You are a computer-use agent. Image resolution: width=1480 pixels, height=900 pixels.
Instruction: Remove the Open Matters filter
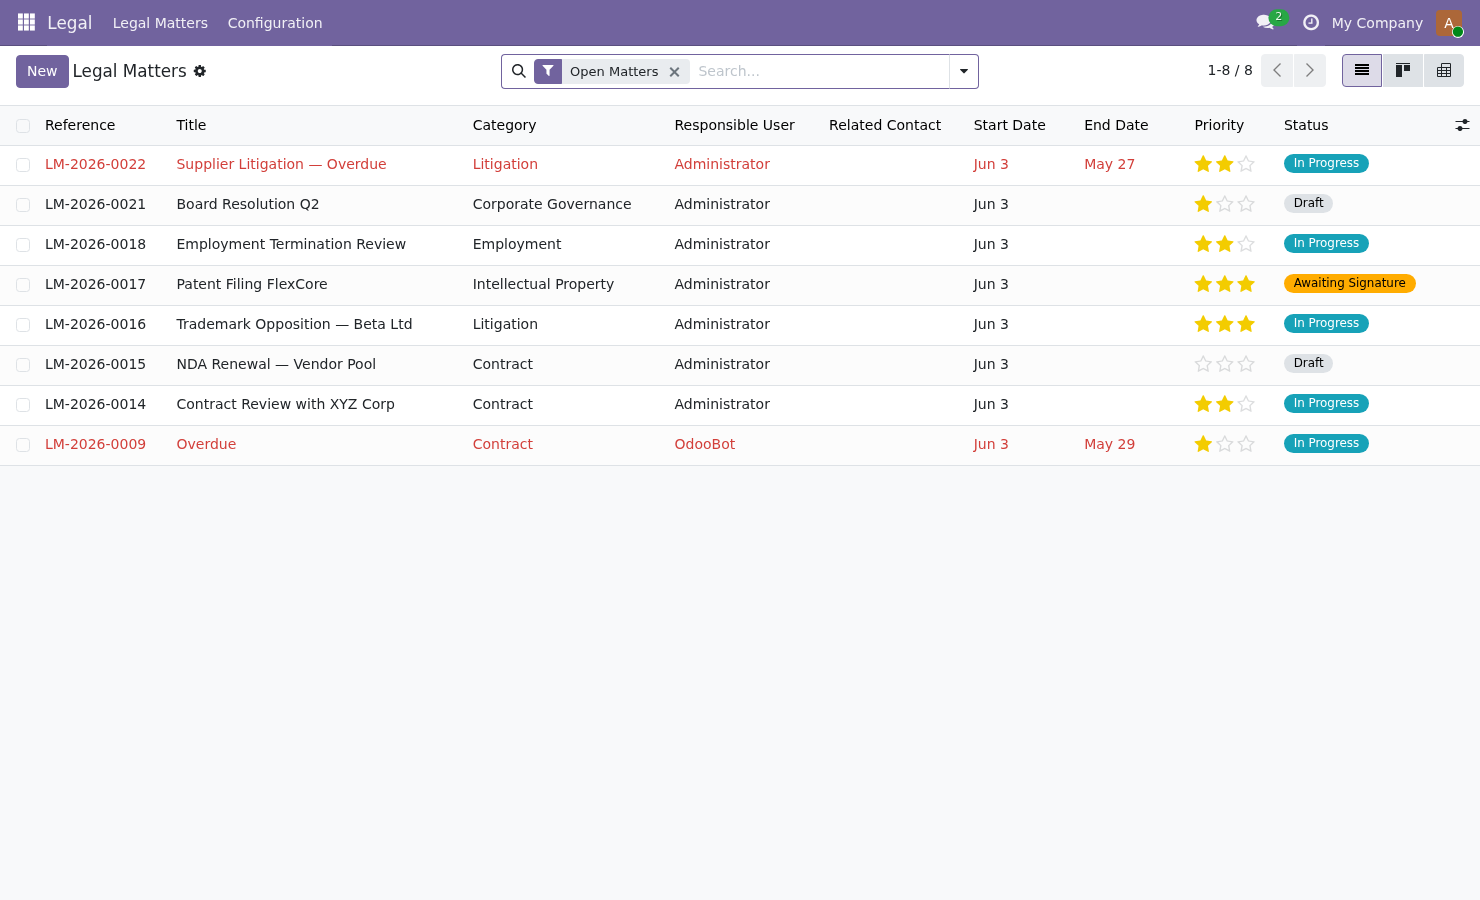click(x=675, y=72)
